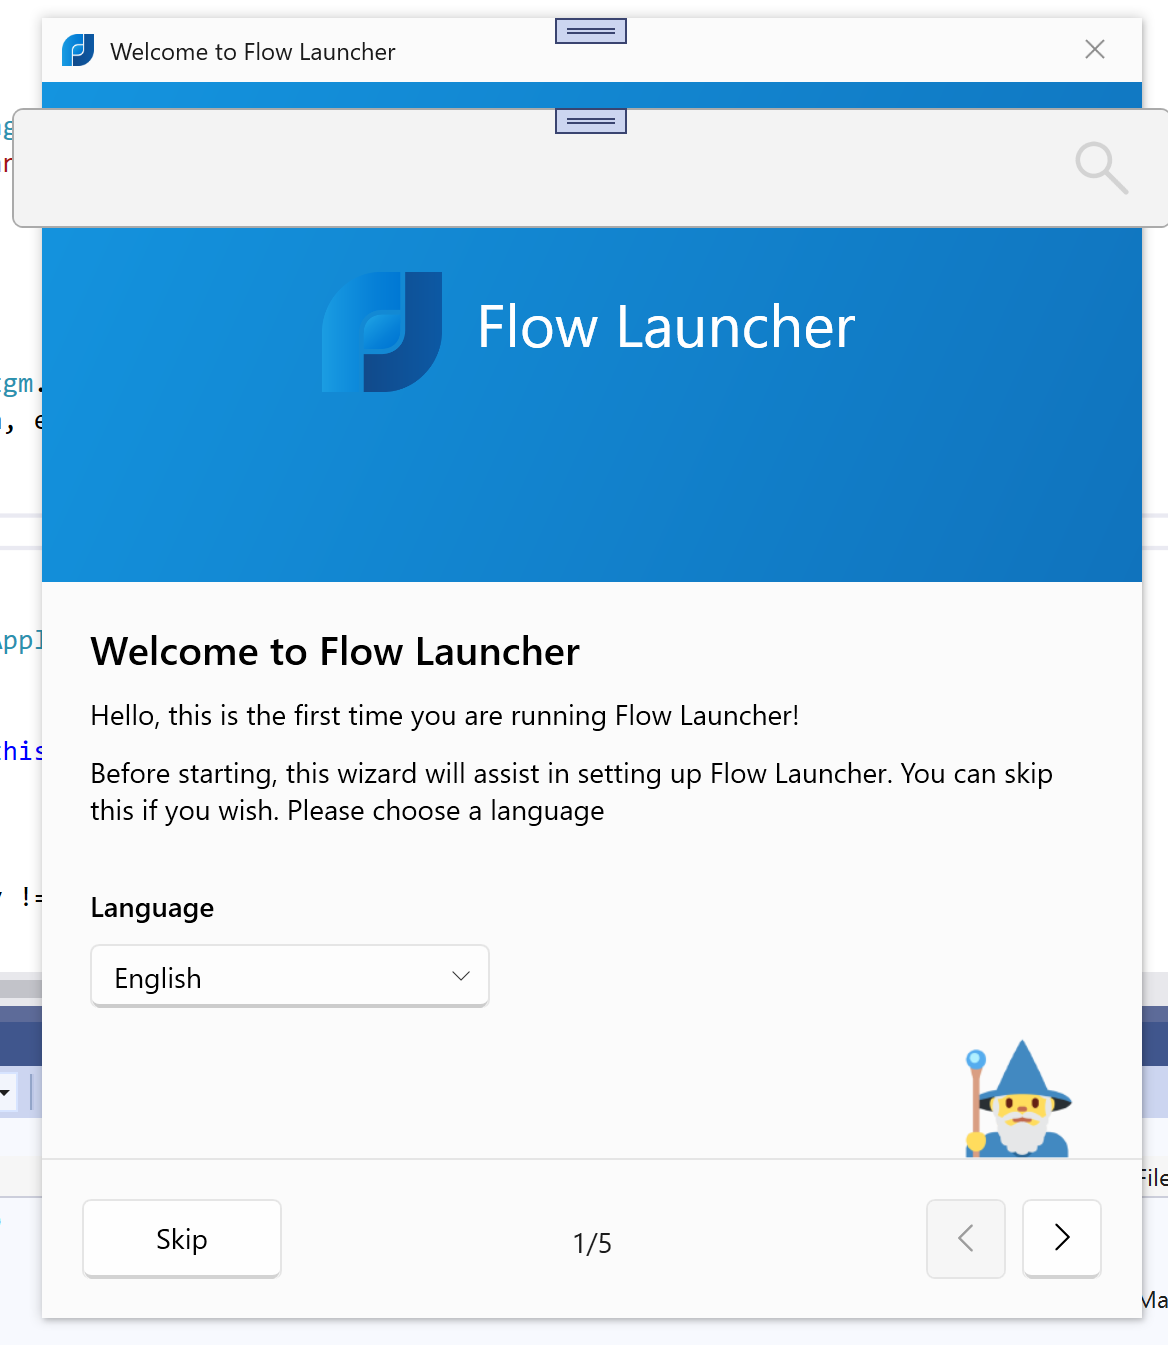
Task: Click the debug adorner handle in title bar
Action: tap(591, 31)
